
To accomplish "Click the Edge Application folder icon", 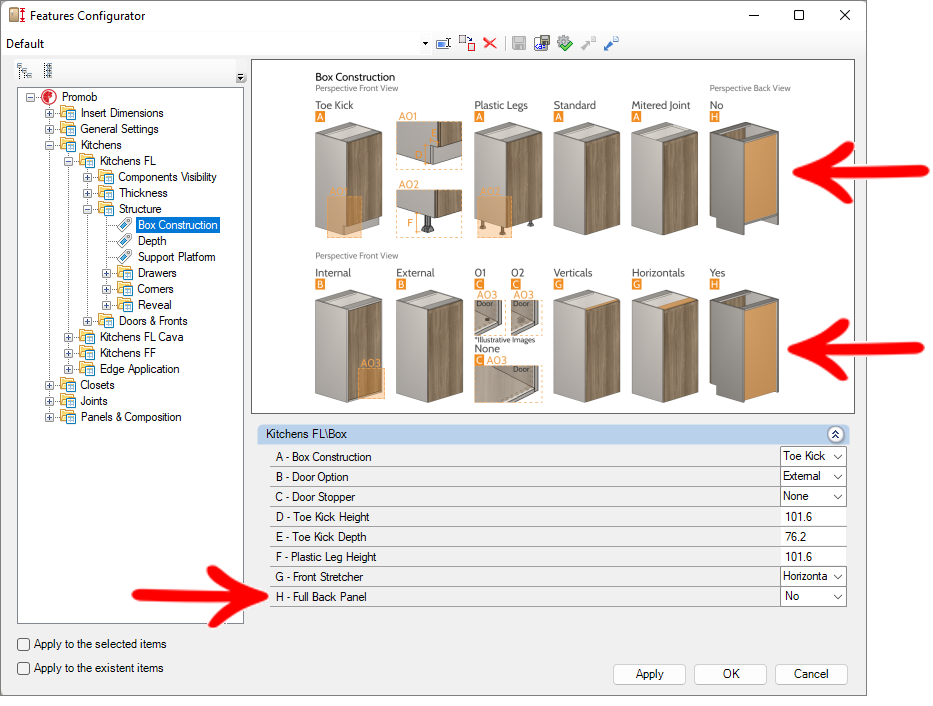I will tap(87, 369).
